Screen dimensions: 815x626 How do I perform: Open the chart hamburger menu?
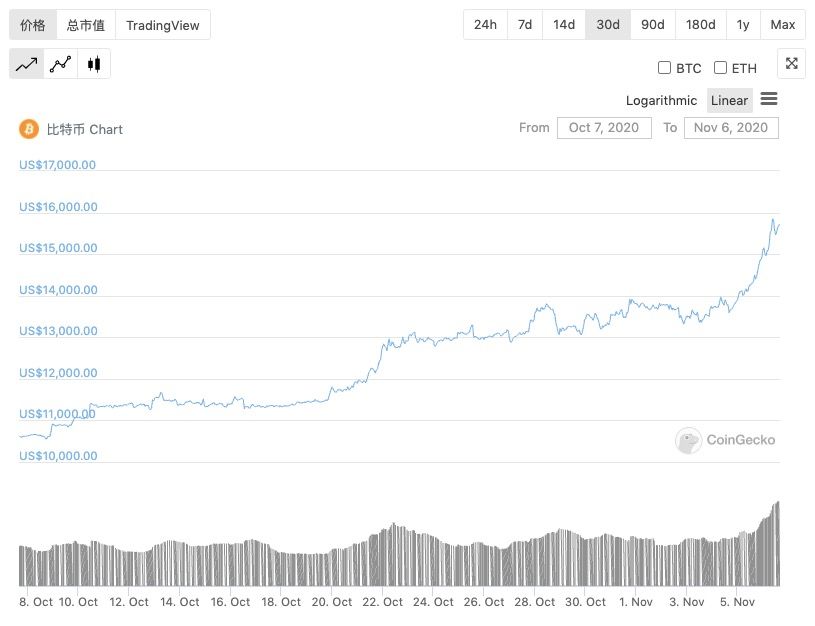(769, 99)
